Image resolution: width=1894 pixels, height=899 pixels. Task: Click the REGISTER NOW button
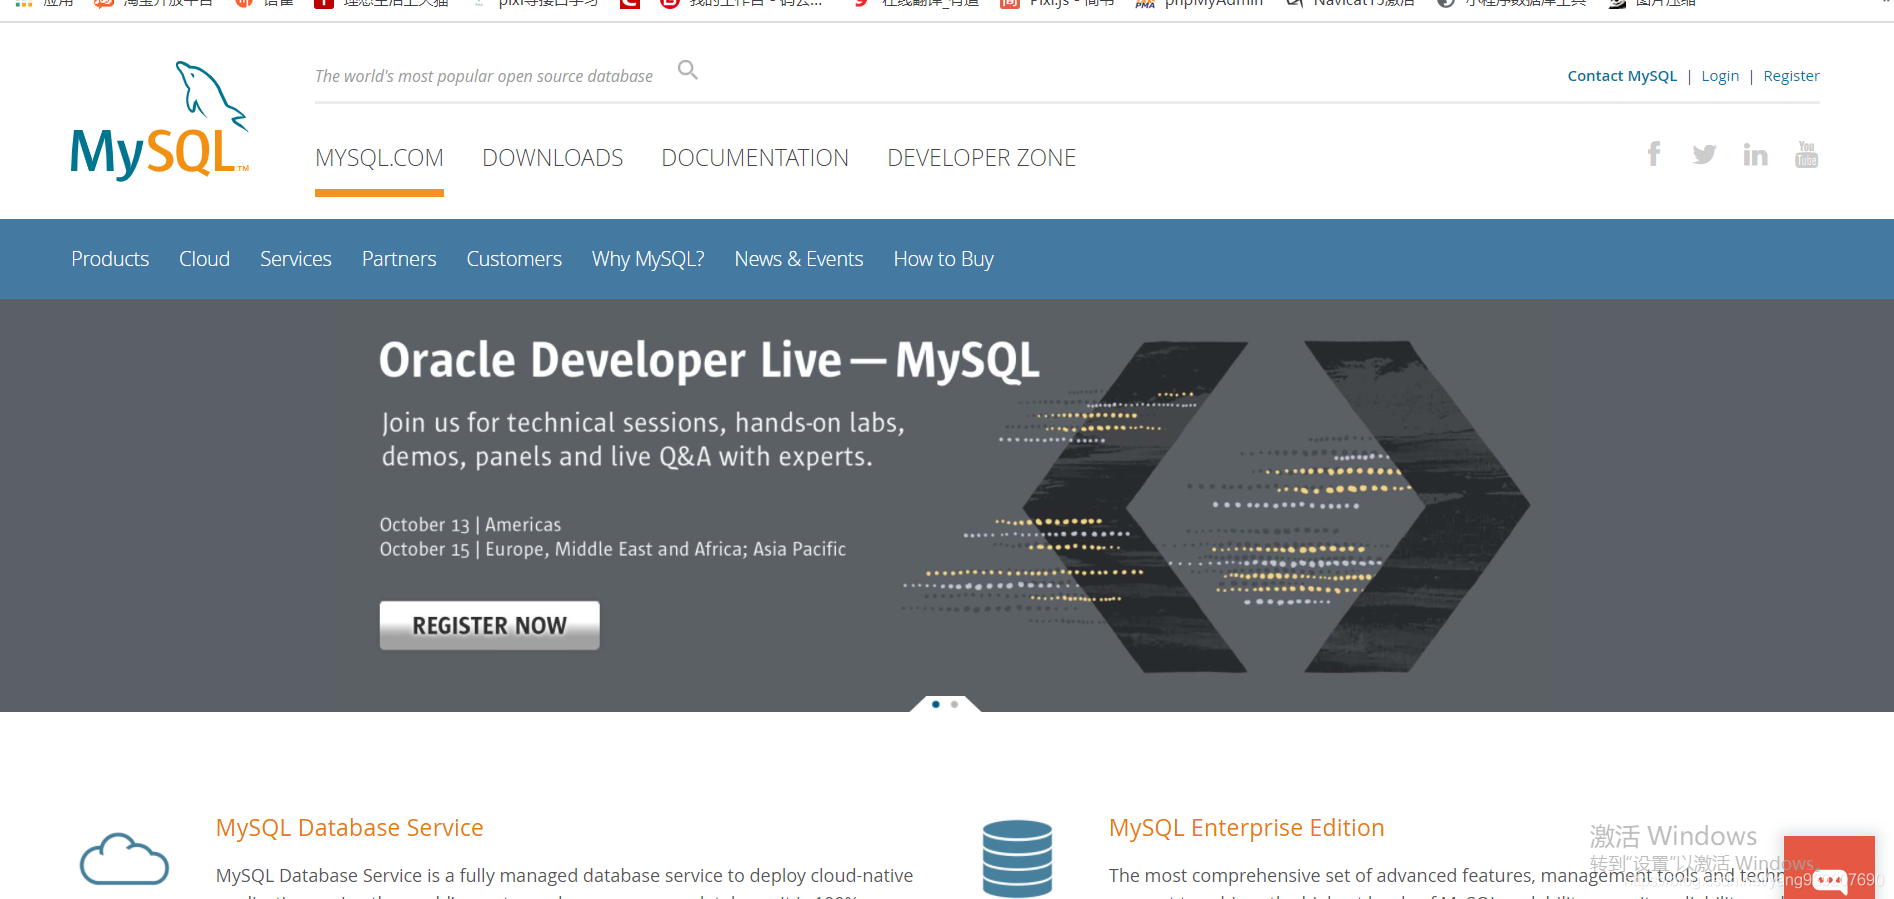point(490,625)
